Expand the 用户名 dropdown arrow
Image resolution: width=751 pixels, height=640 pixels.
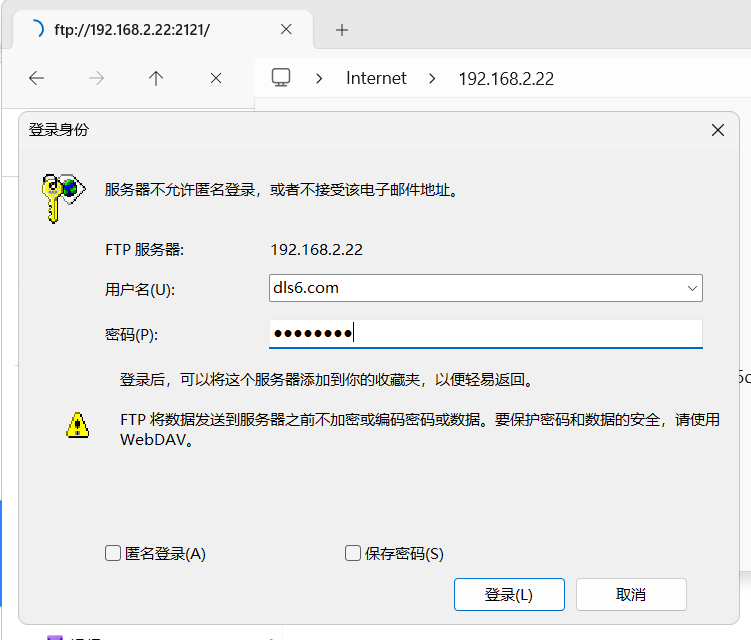692,288
